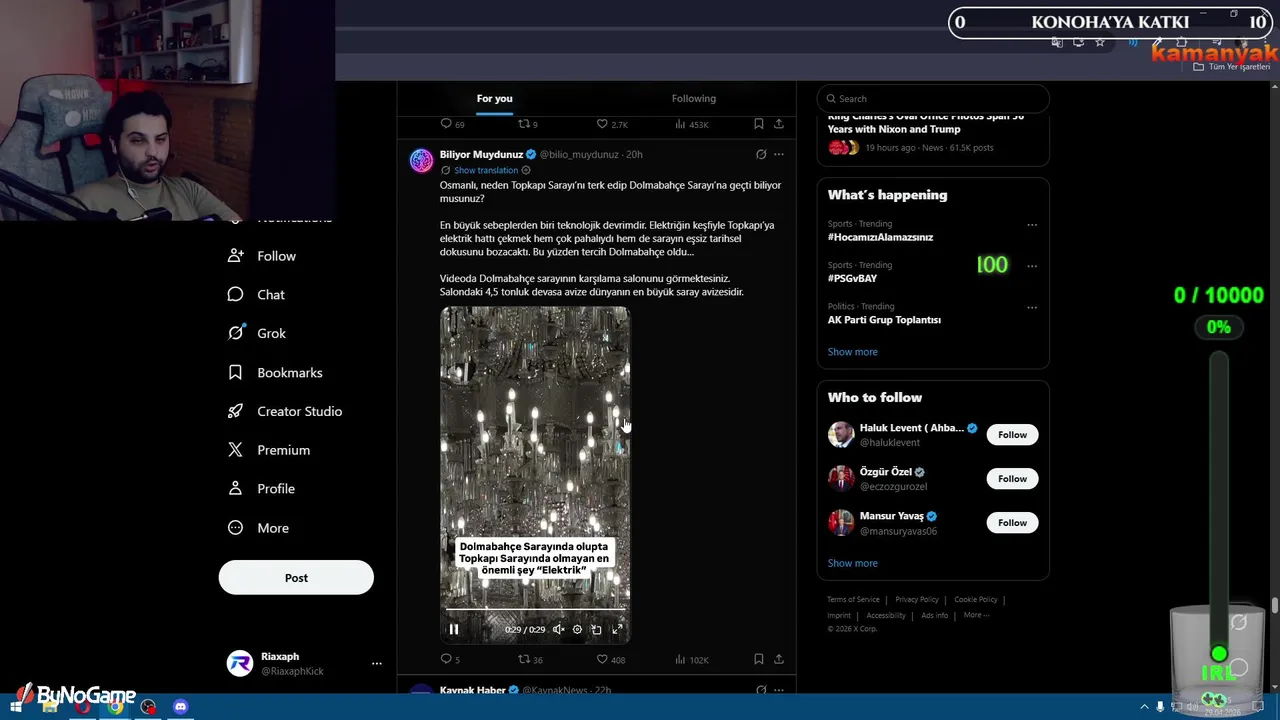Viewport: 1280px width, 720px height.
Task: Open options for AK Parti Grup Toplantısı trend
Action: (x=1032, y=307)
